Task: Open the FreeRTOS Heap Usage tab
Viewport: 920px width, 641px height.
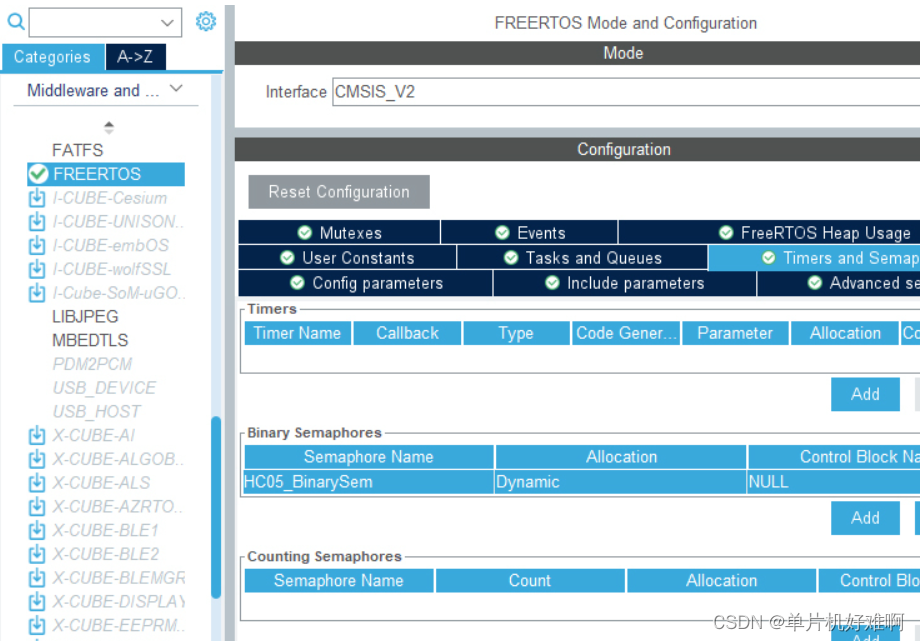Action: 769,232
